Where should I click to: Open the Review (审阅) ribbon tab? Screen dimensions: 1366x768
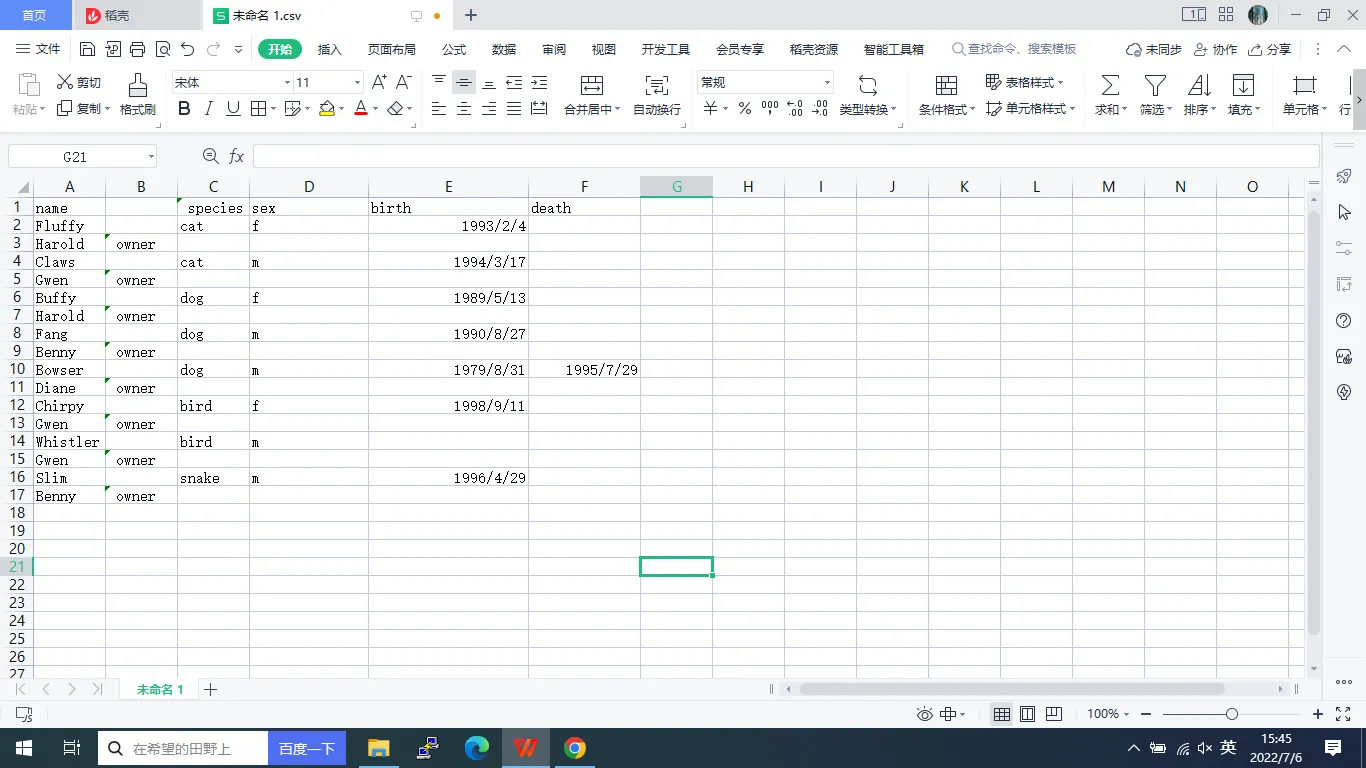[x=554, y=49]
